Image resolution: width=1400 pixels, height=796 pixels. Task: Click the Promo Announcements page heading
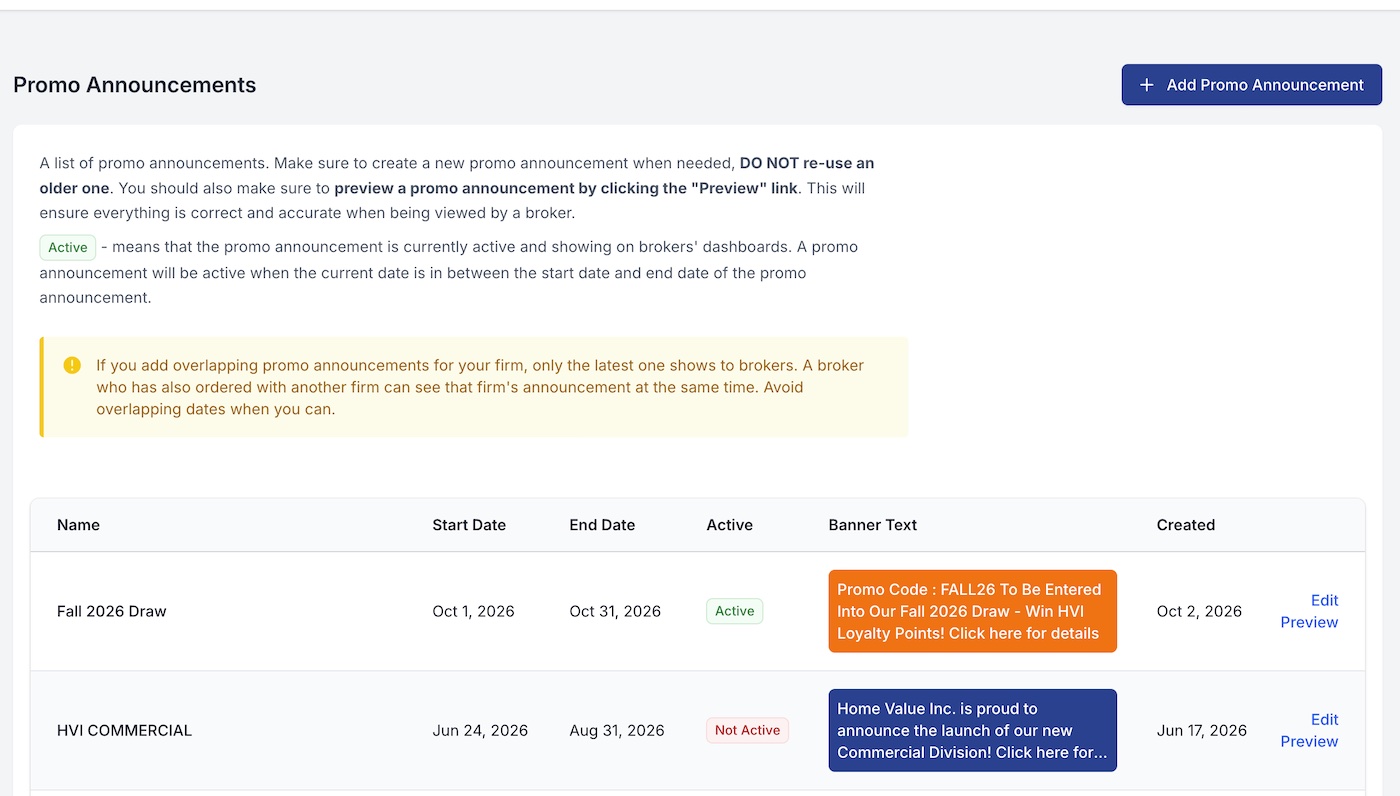click(x=135, y=85)
